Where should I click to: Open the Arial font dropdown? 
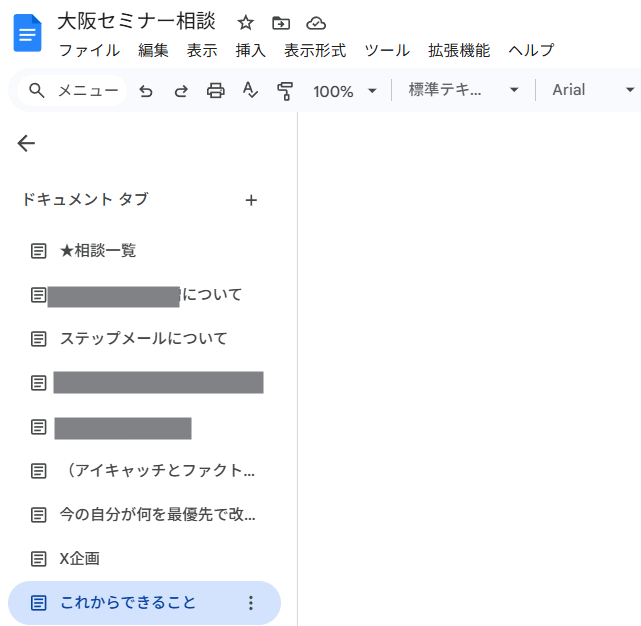pos(593,90)
